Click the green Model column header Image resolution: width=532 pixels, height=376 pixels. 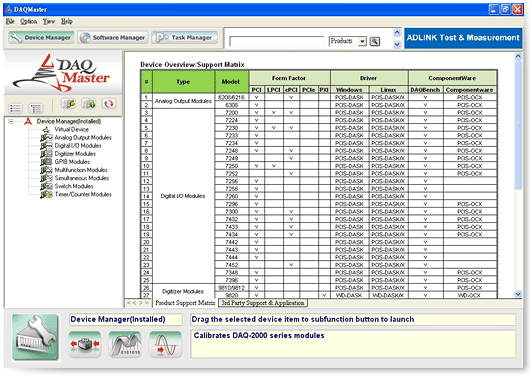[231, 82]
